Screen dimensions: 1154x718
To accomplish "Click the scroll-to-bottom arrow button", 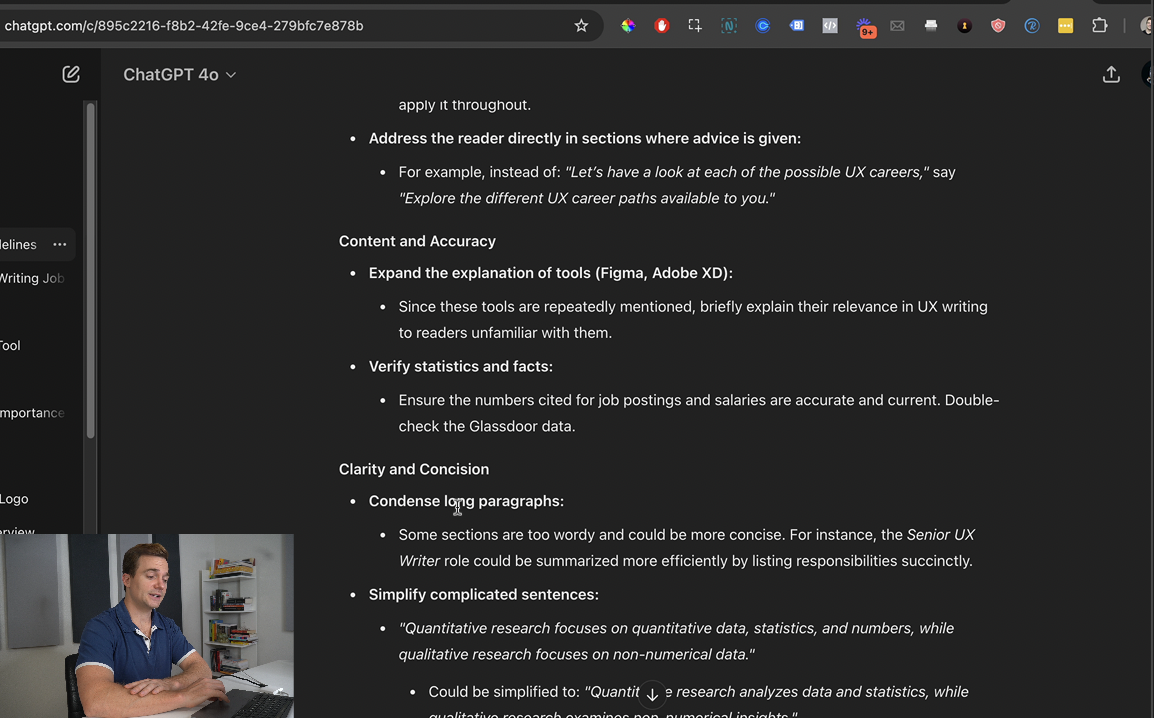I will pyautogui.click(x=652, y=694).
